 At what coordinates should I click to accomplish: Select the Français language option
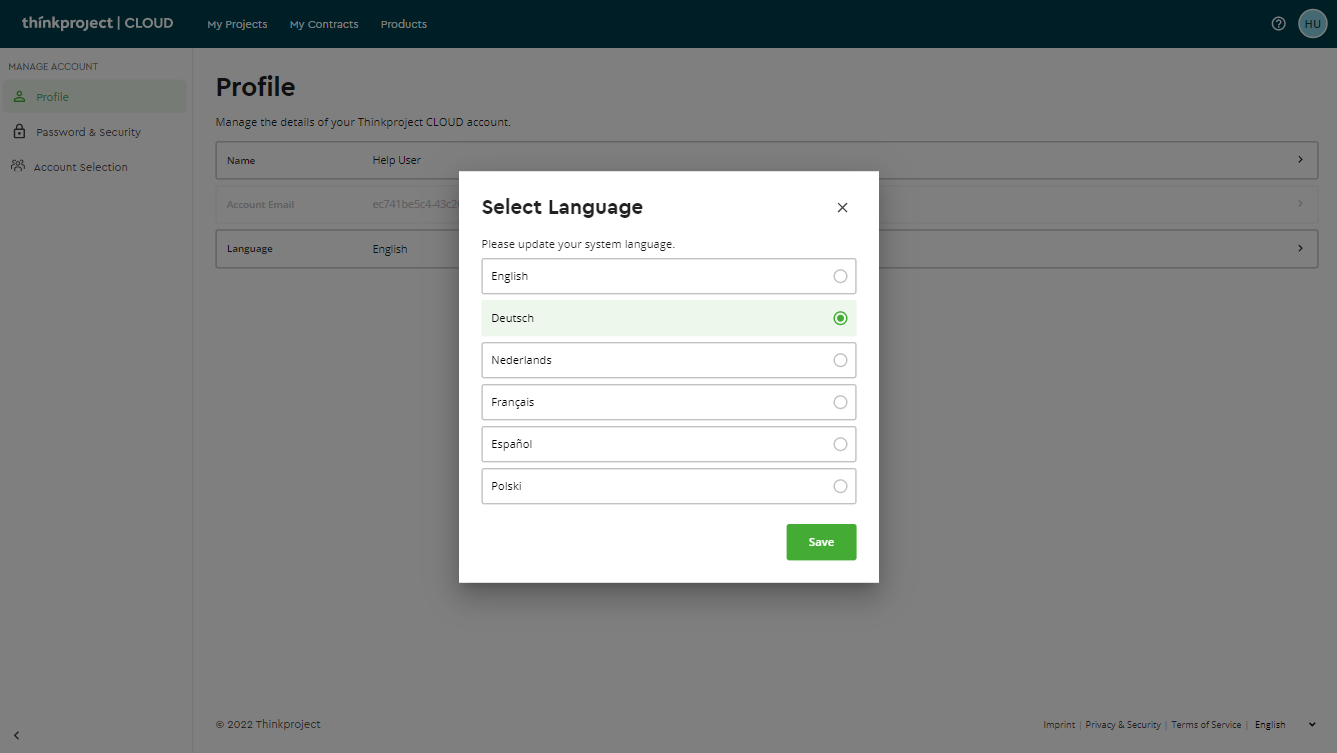(x=668, y=402)
